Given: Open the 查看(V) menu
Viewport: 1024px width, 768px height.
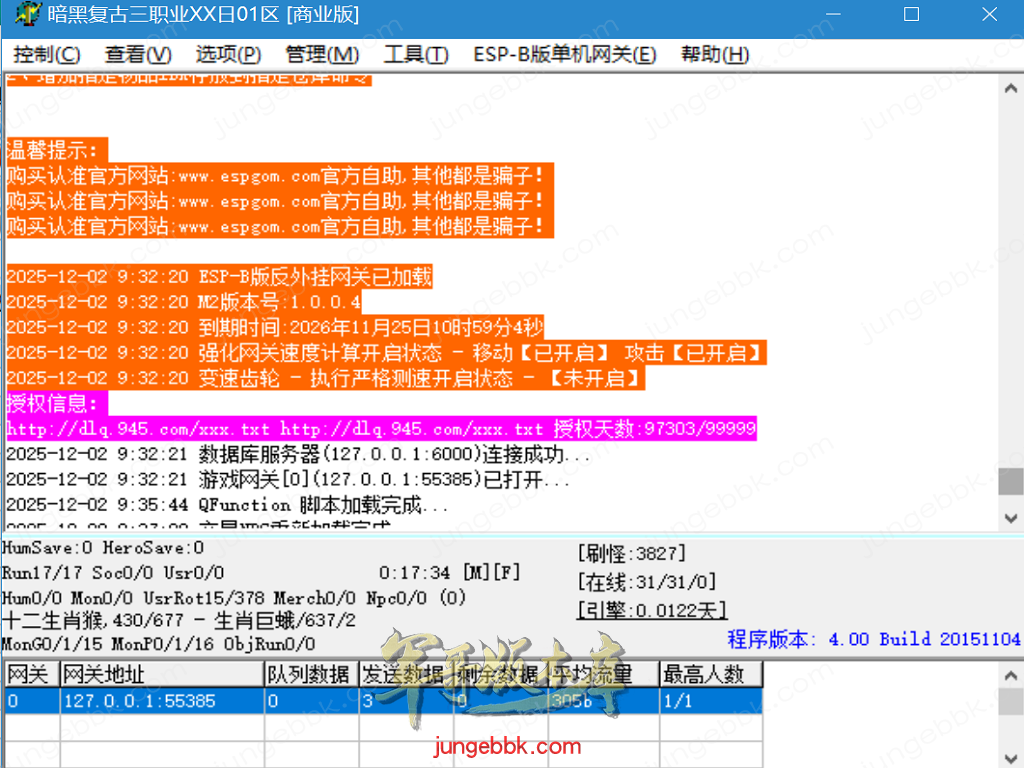Looking at the screenshot, I should 138,55.
